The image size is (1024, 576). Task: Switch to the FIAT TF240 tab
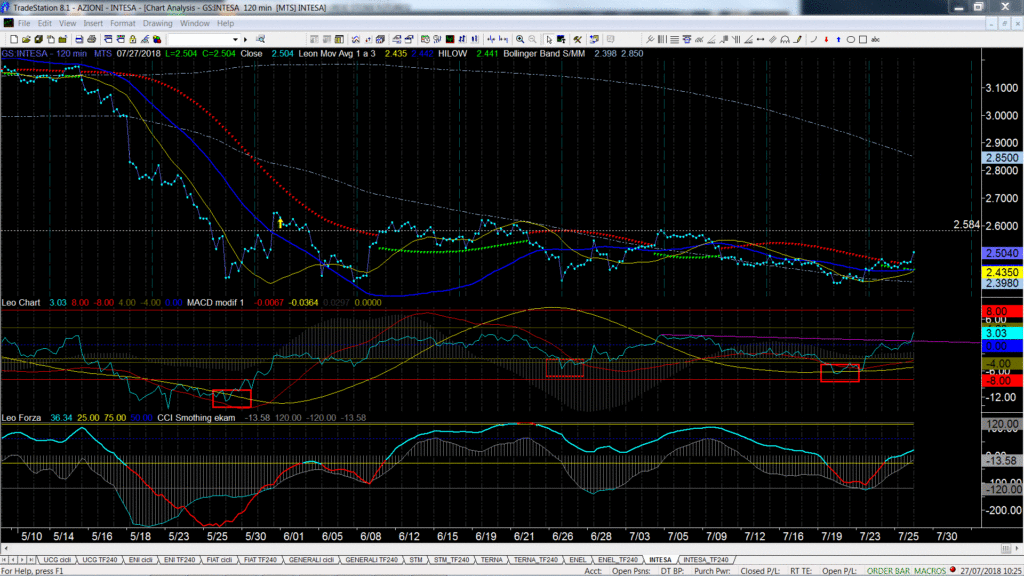click(x=260, y=560)
